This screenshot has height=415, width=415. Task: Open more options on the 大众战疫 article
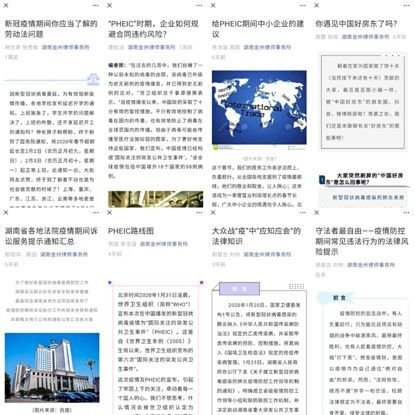303,212
